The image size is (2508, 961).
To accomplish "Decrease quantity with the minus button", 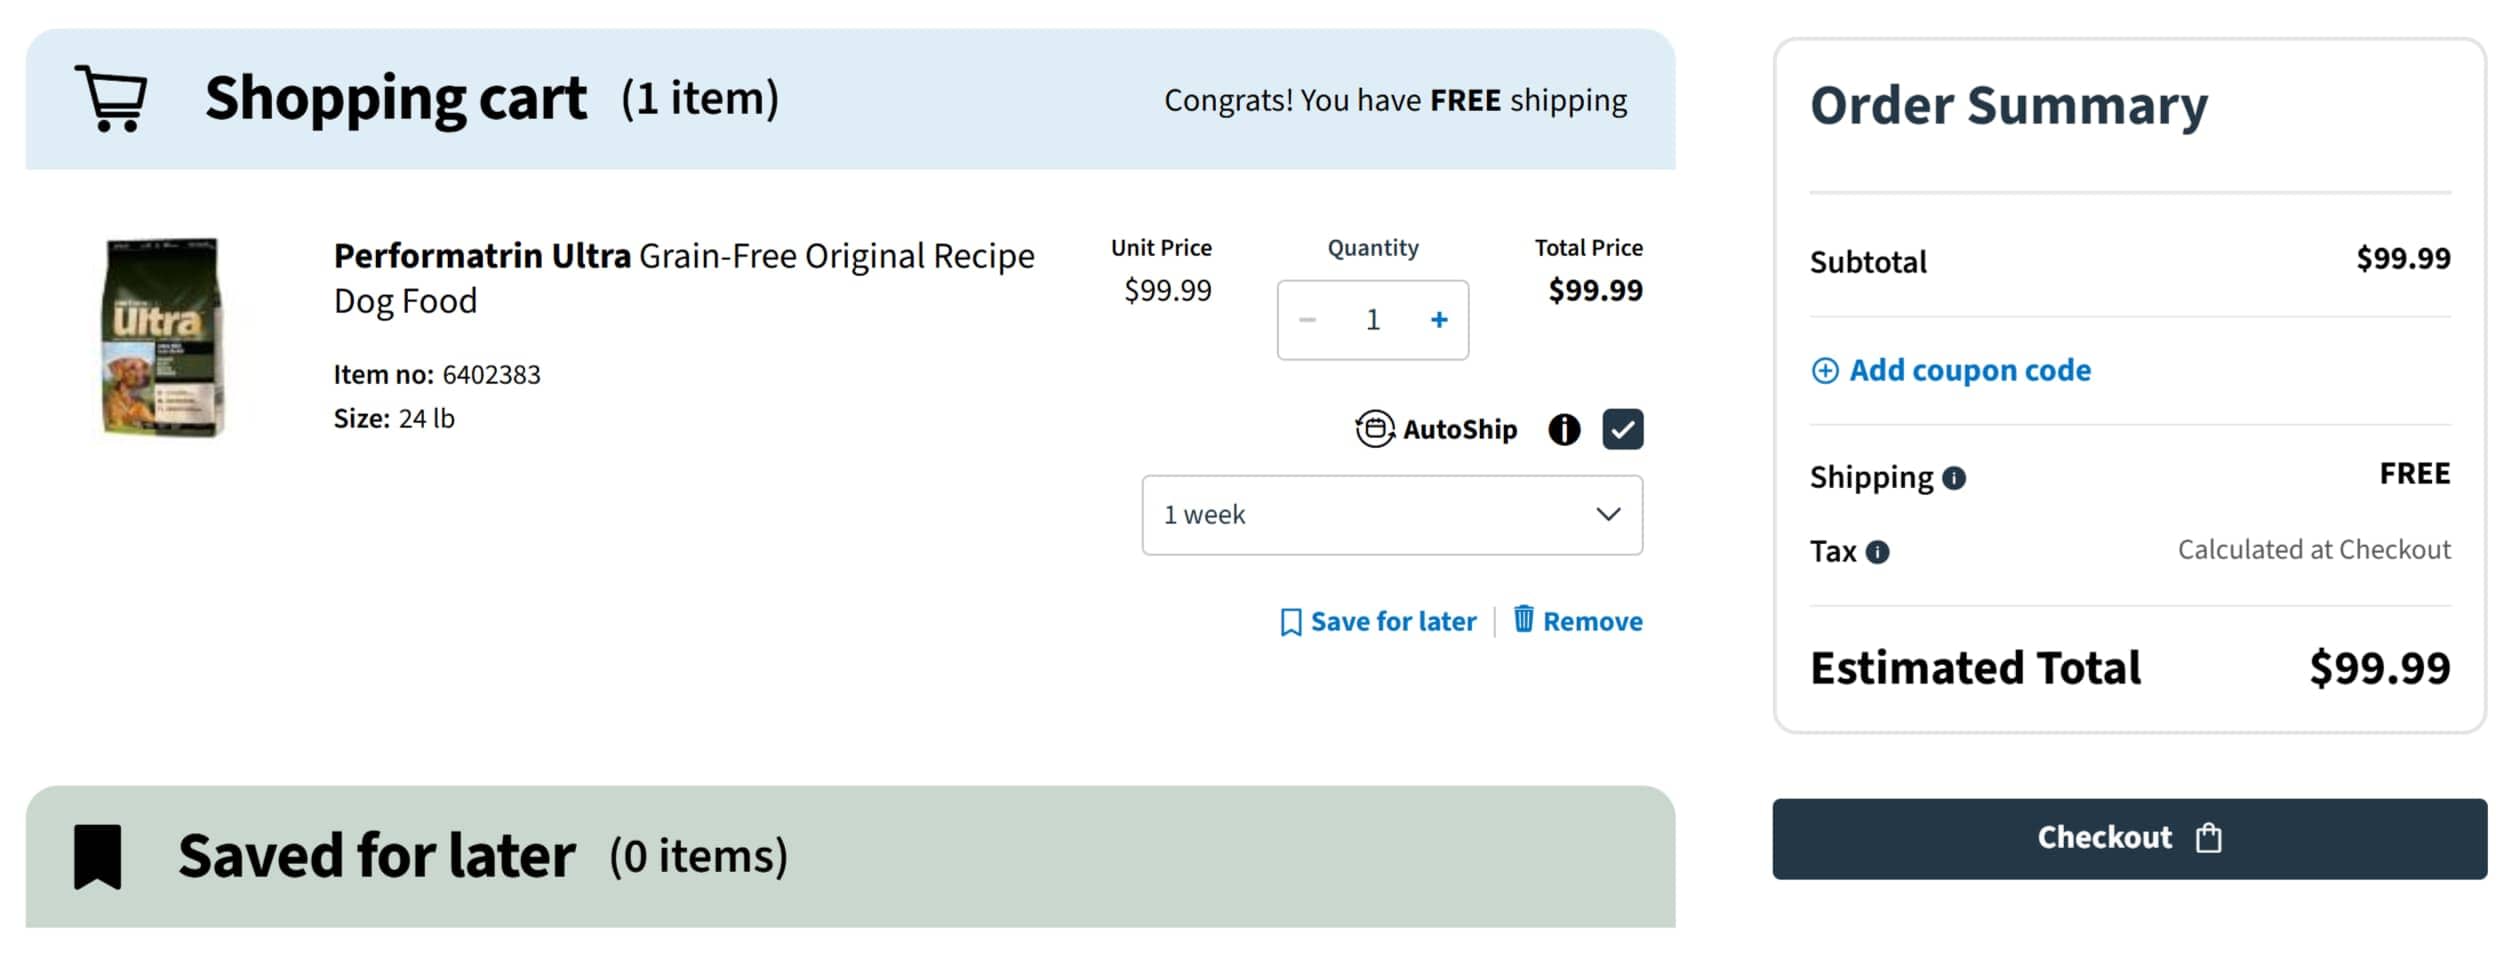I will point(1307,320).
